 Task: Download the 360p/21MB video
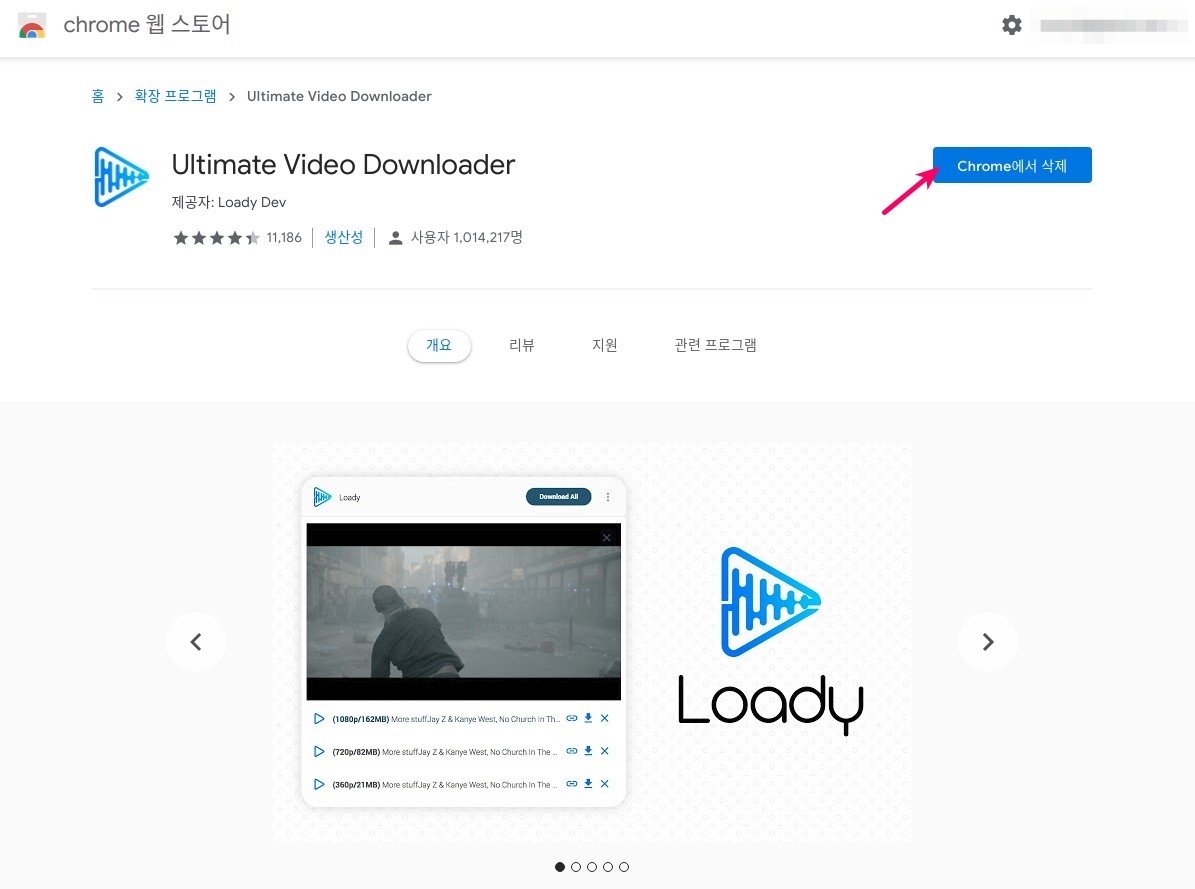click(588, 784)
